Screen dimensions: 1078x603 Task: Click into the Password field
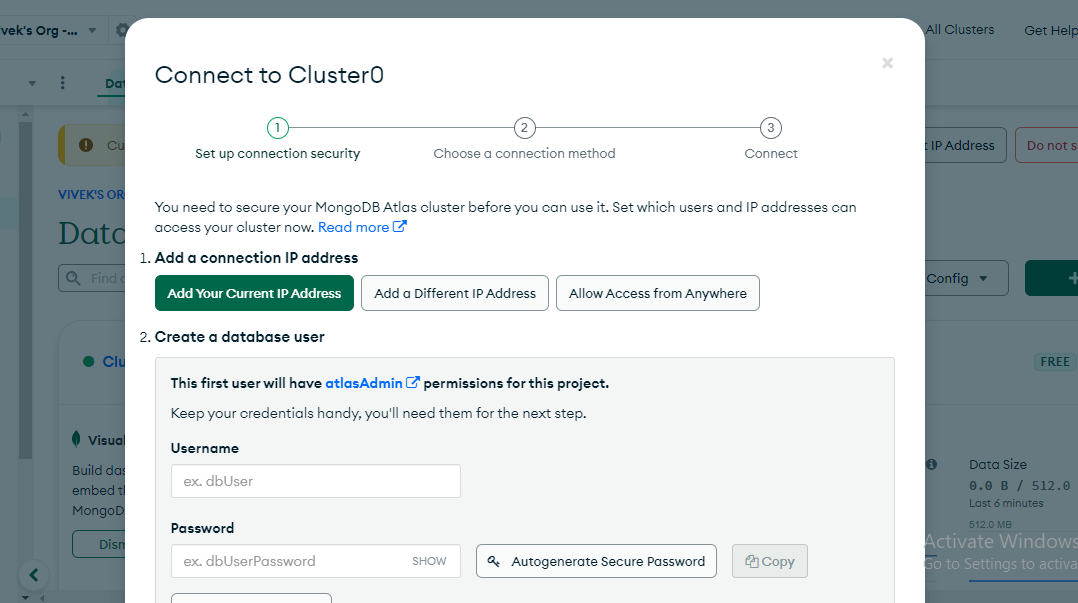point(290,561)
